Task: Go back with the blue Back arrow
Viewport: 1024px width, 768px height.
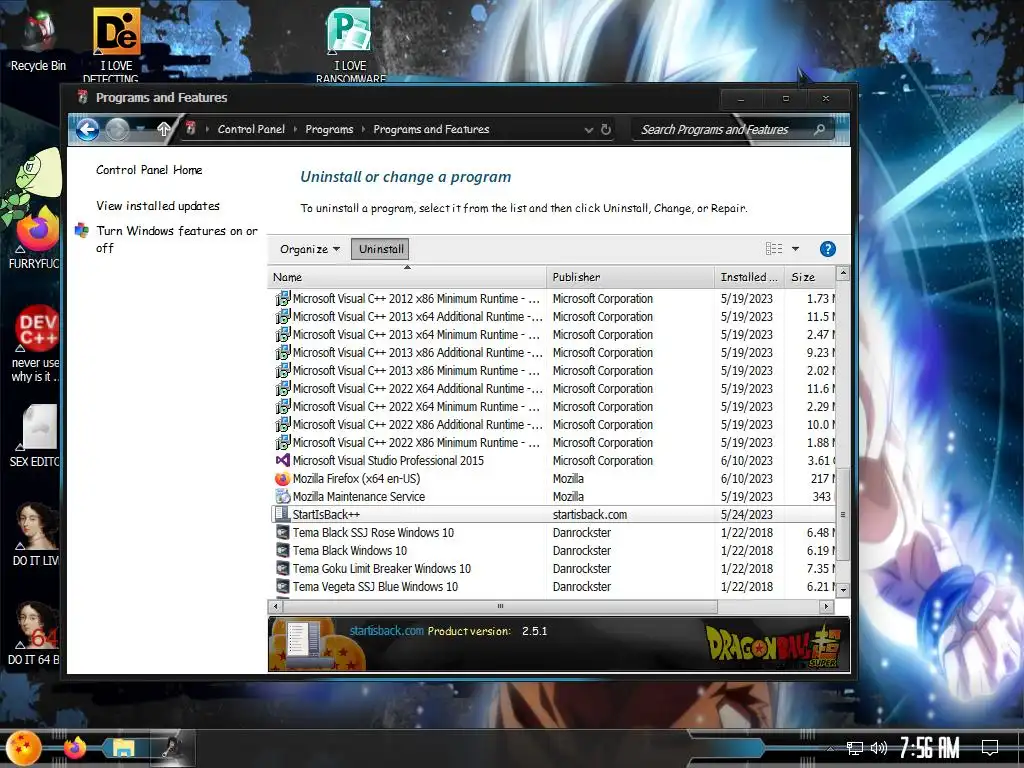Action: (x=88, y=129)
